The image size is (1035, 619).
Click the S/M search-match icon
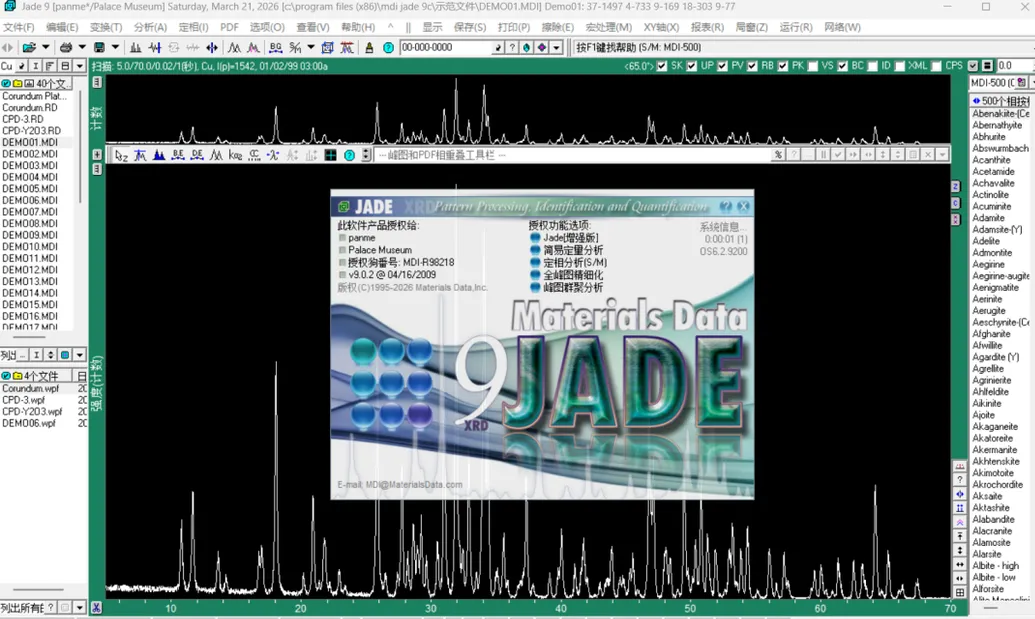pos(295,48)
